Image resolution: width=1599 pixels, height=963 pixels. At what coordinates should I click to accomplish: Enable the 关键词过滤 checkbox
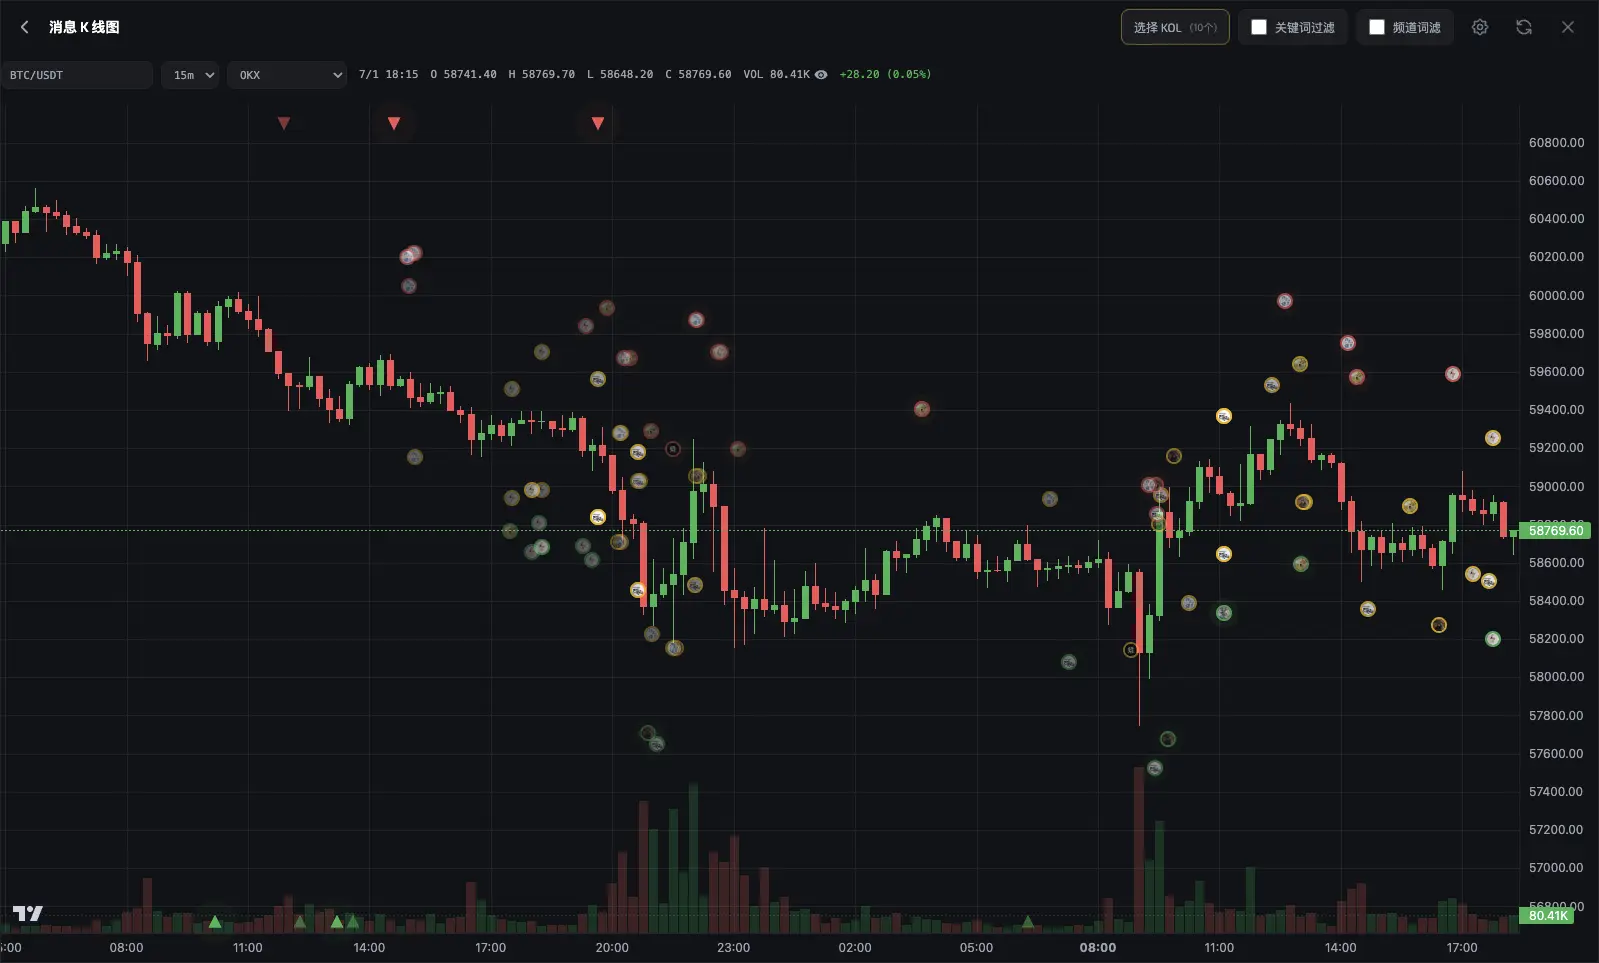pos(1259,27)
